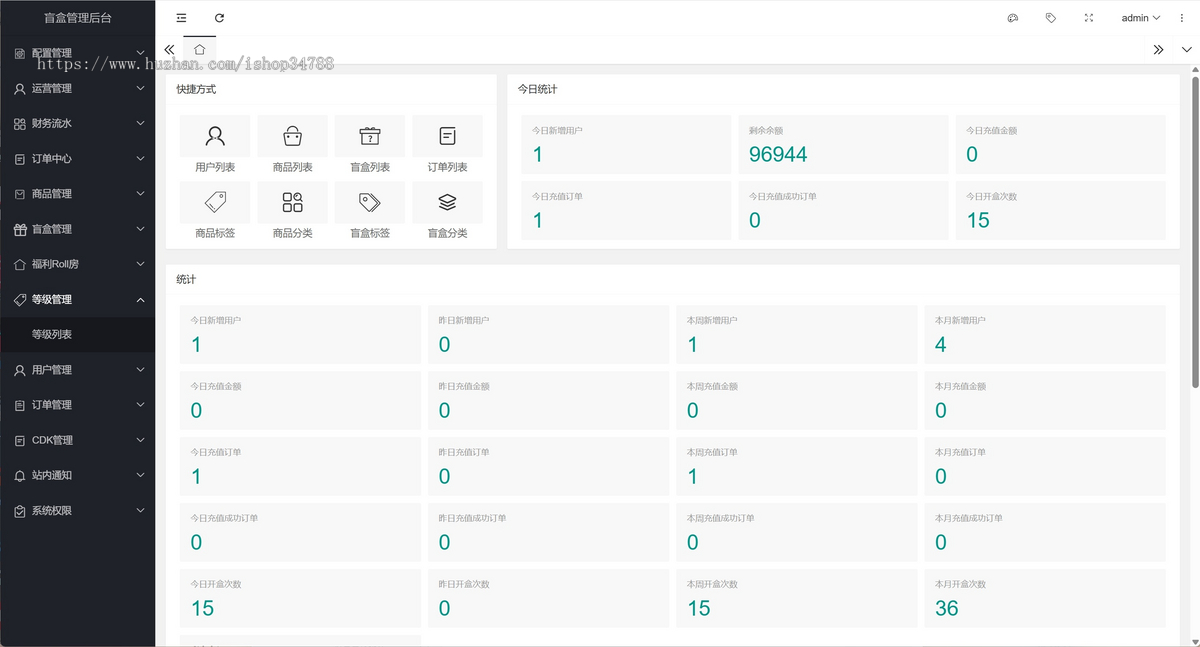Open the 盲盒分类 layers shortcut icon
The height and width of the screenshot is (647, 1200).
[x=447, y=202]
